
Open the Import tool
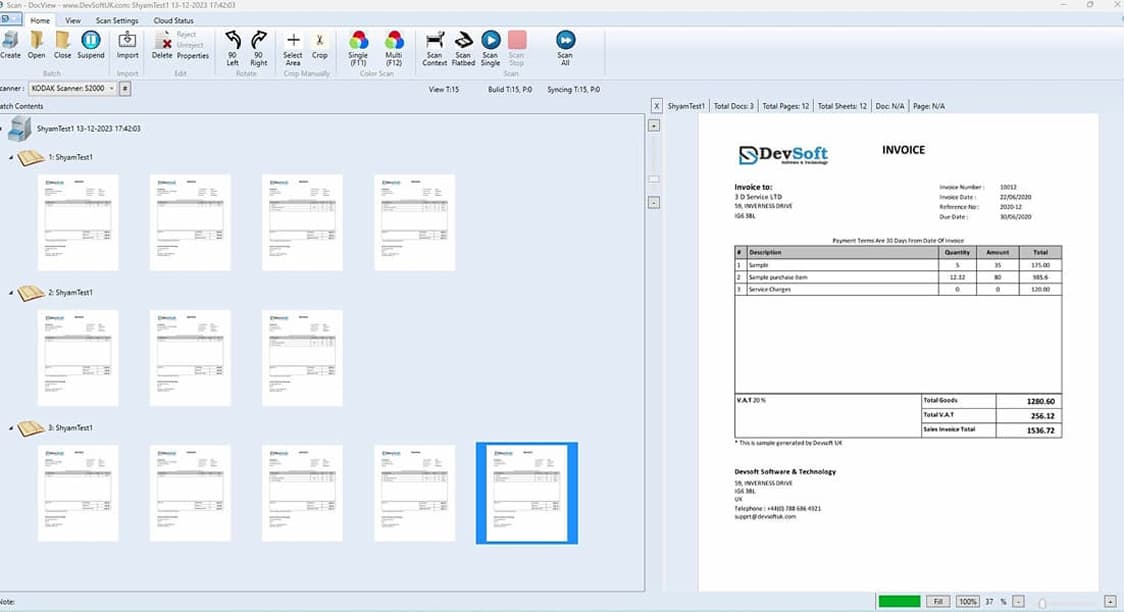(x=127, y=45)
